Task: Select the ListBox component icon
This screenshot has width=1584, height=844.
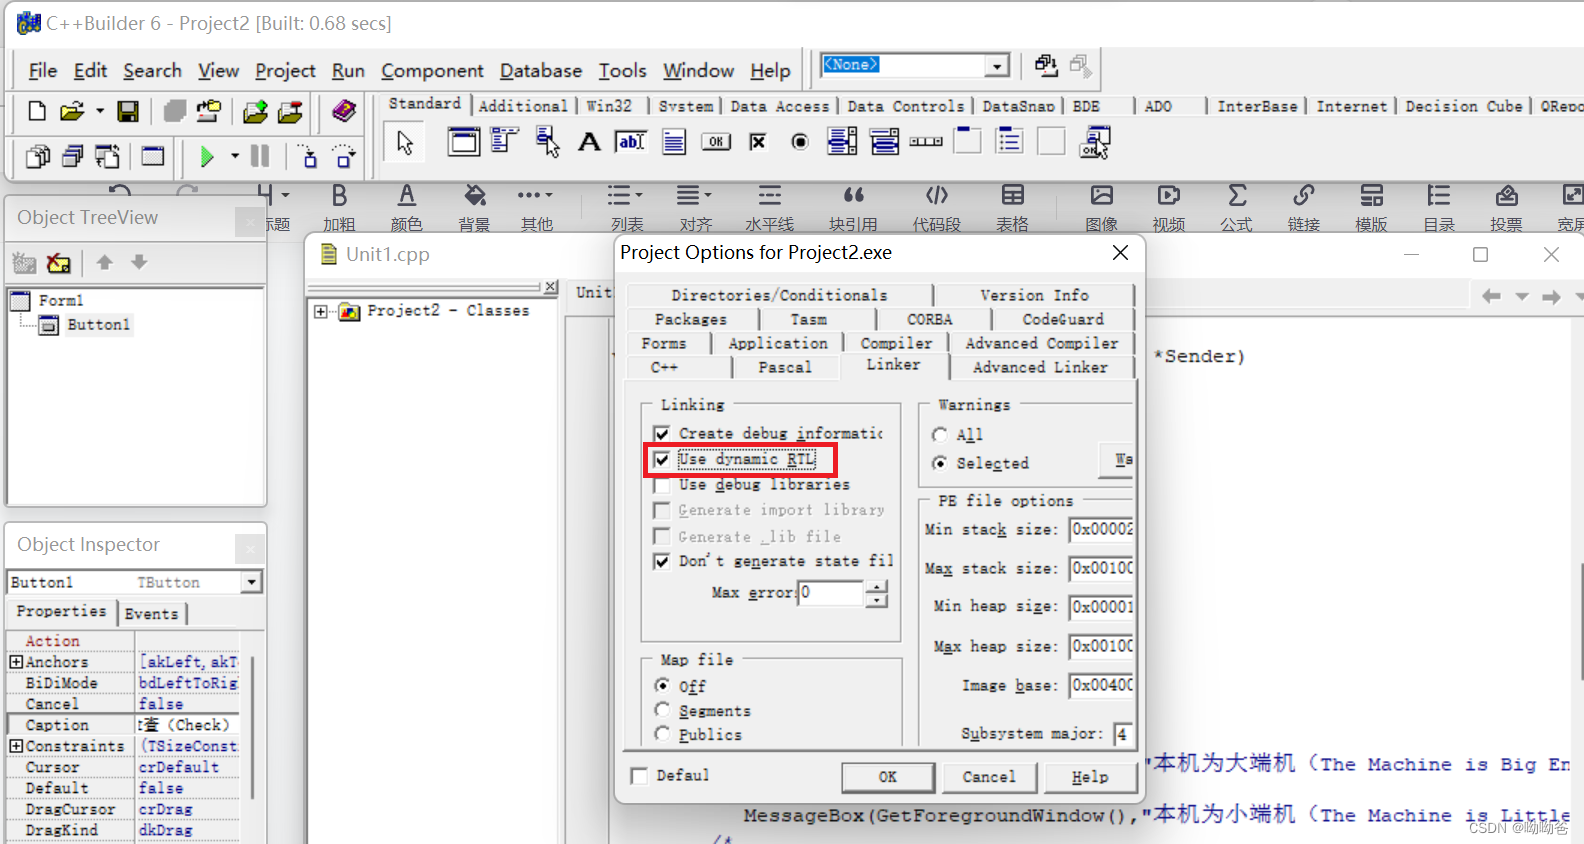Action: tap(842, 142)
